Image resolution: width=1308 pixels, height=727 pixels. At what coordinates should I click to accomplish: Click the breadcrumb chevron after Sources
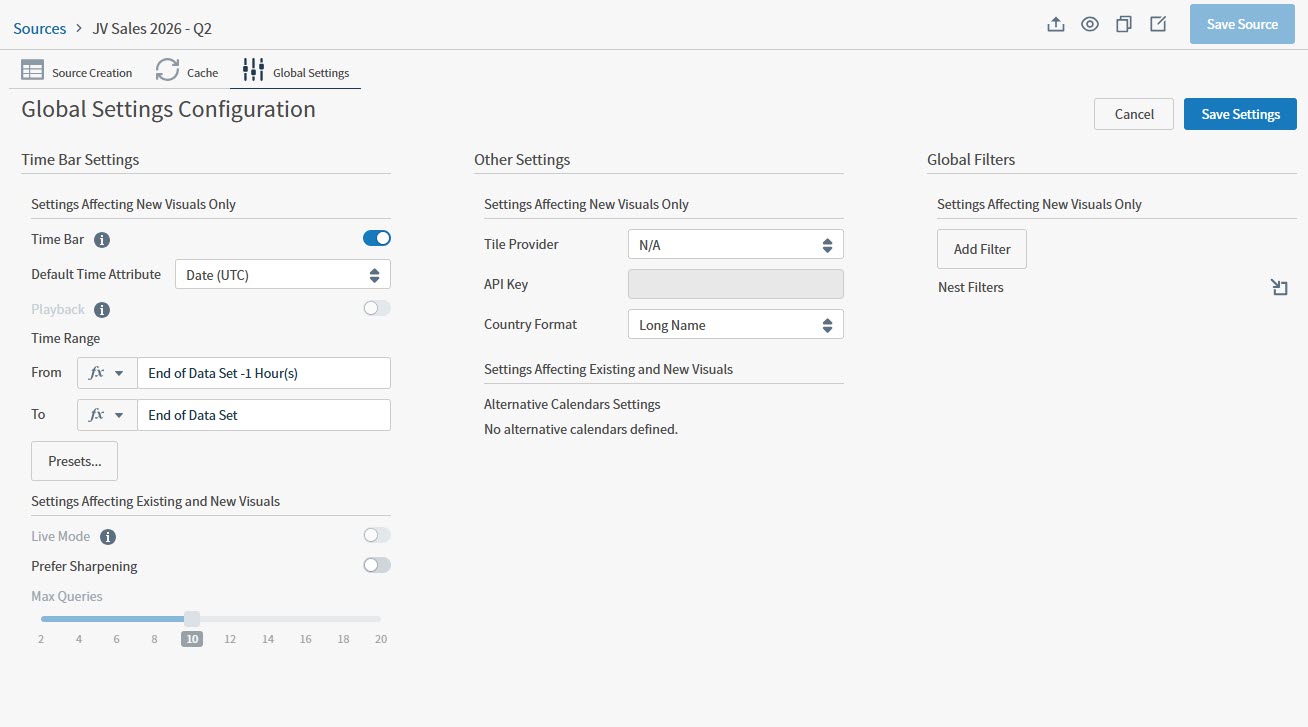tap(78, 29)
